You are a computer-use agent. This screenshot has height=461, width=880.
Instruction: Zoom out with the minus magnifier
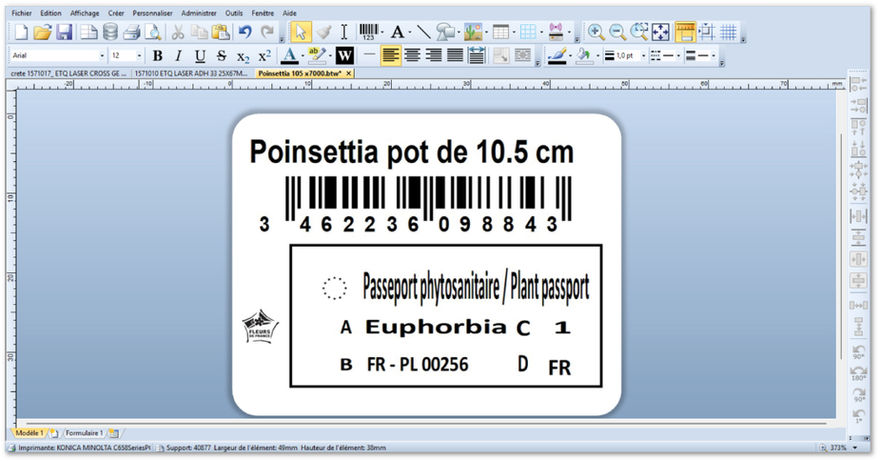click(x=617, y=32)
